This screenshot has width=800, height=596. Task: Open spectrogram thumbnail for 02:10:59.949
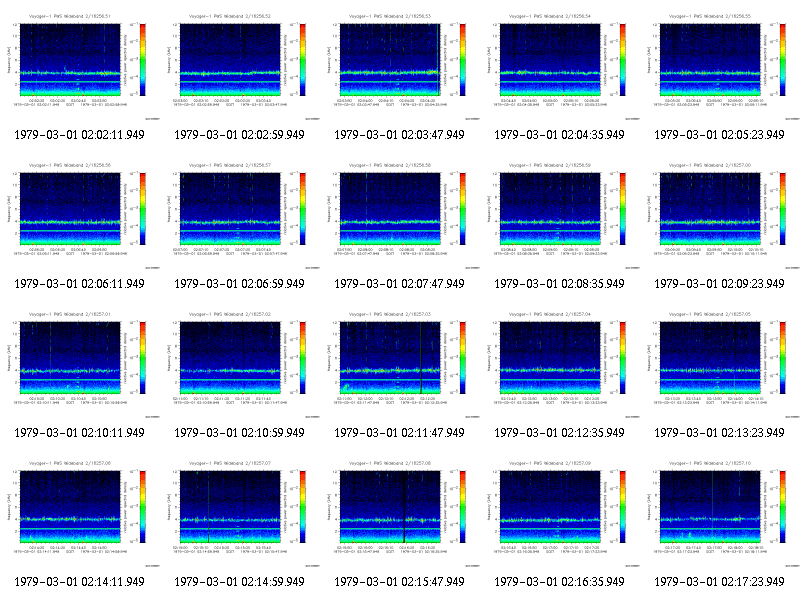pyautogui.click(x=240, y=364)
